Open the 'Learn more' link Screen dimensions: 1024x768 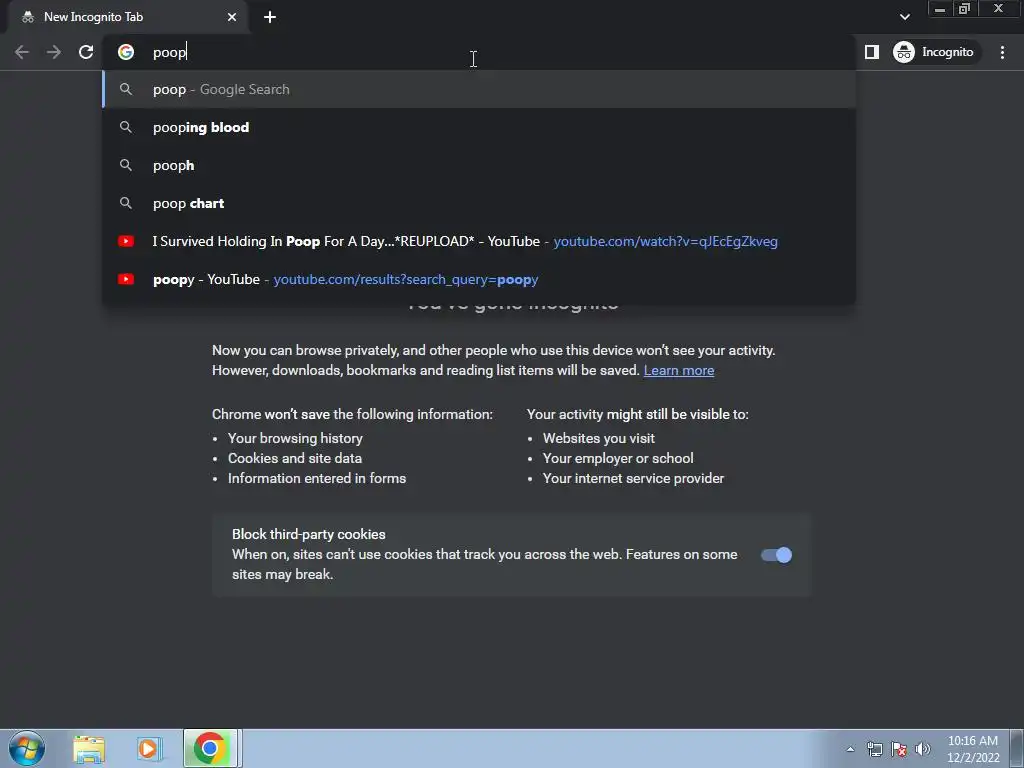click(x=679, y=370)
